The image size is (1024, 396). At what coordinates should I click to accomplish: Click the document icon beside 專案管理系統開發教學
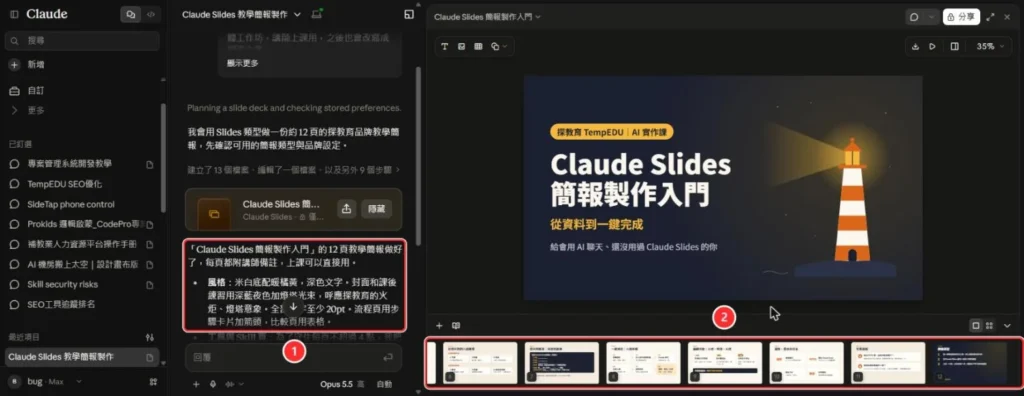[150, 165]
